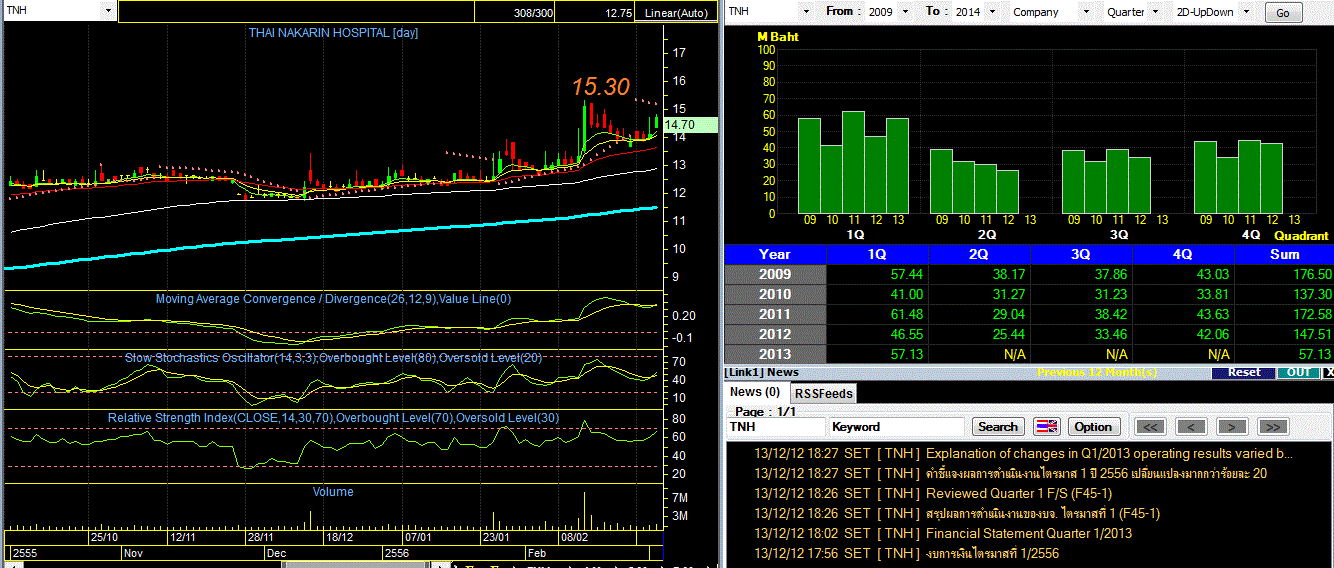
Task: Open Thai news at 18:26 ending (F45-1) in Thai
Action: (1043, 513)
